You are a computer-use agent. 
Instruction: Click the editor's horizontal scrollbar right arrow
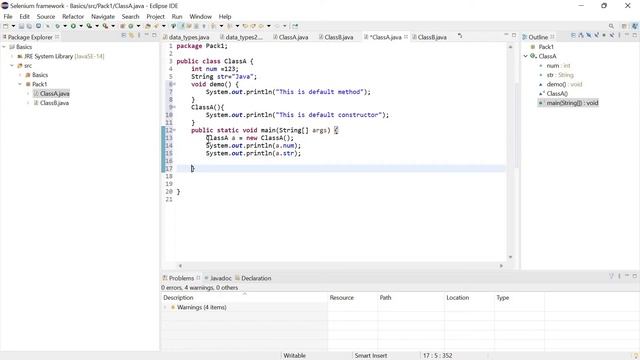[x=501, y=266]
